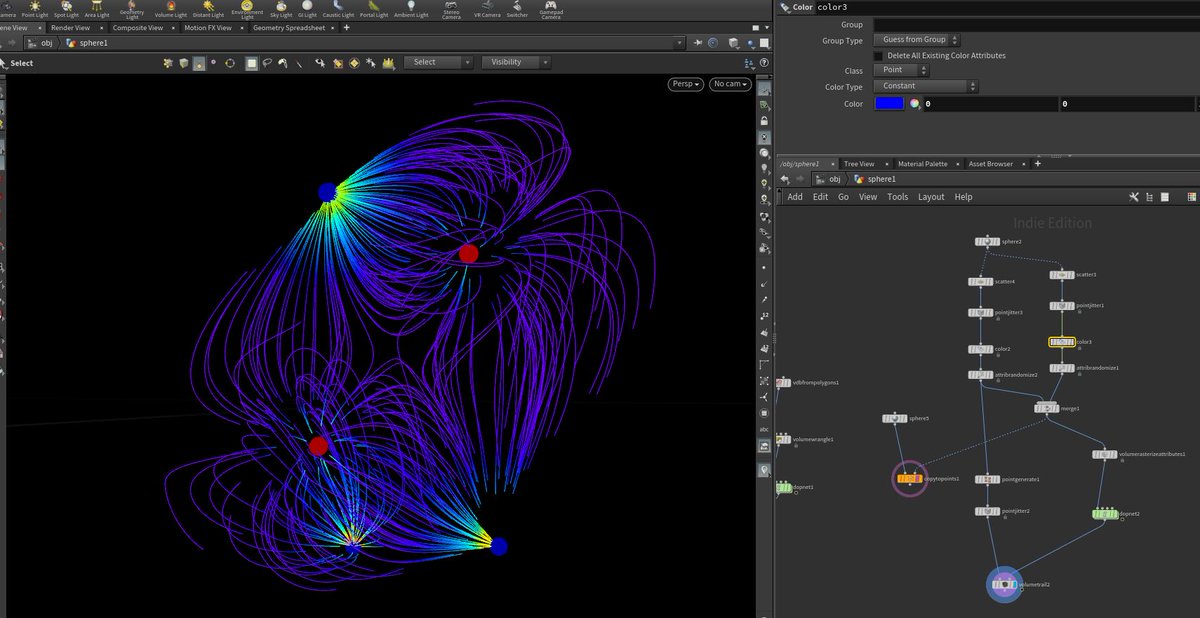Viewport: 1200px width, 618px height.
Task: Add a Portal Light from the shelf
Action: coord(374,9)
